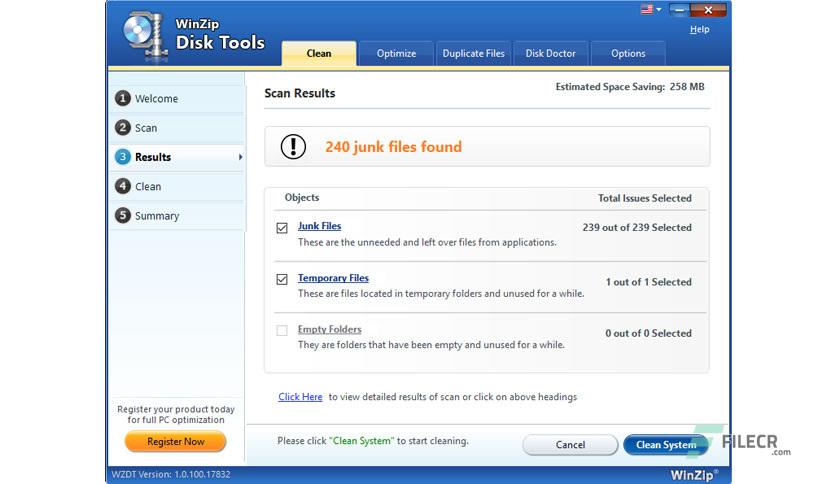Minimize the WinZip Disk Tools window
This screenshot has width=836, height=484.
pyautogui.click(x=679, y=10)
